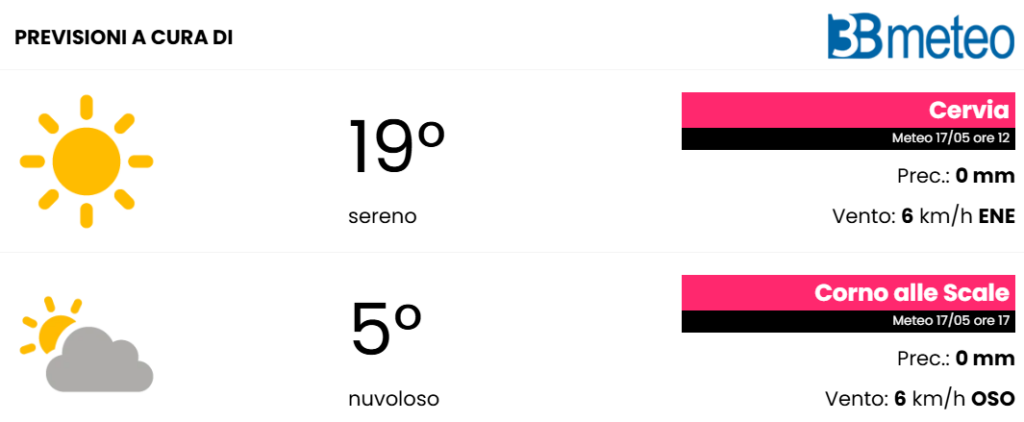This screenshot has height=422, width=1024.
Task: Open the Corno alle Scale location header
Action: (x=849, y=293)
